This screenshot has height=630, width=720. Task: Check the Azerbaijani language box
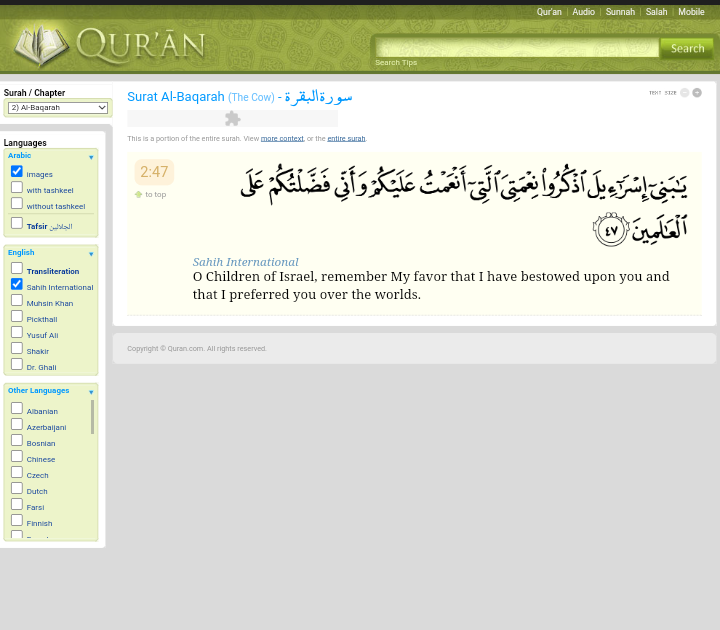pos(17,424)
